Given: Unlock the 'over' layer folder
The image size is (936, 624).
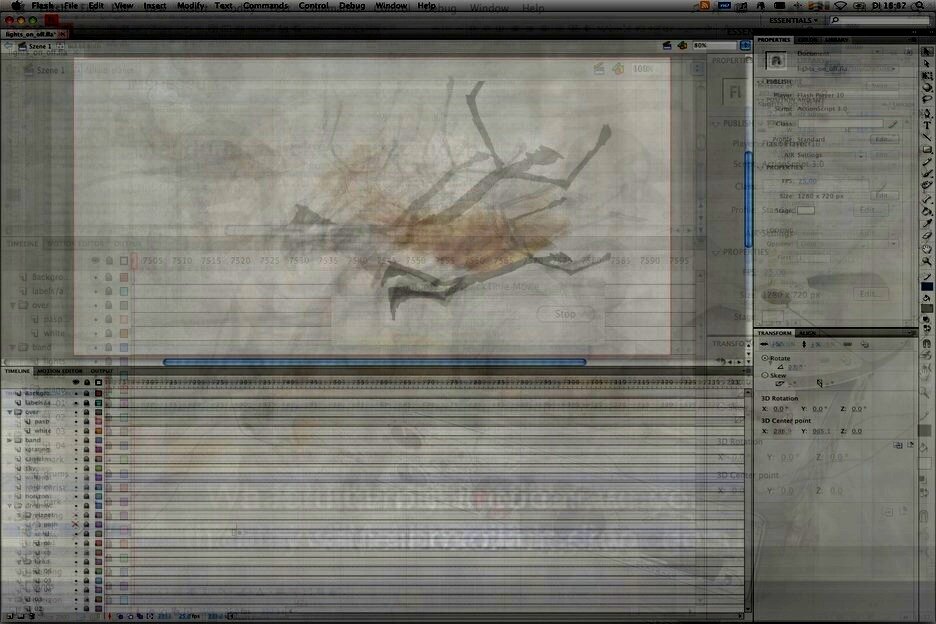Looking at the screenshot, I should click(87, 412).
